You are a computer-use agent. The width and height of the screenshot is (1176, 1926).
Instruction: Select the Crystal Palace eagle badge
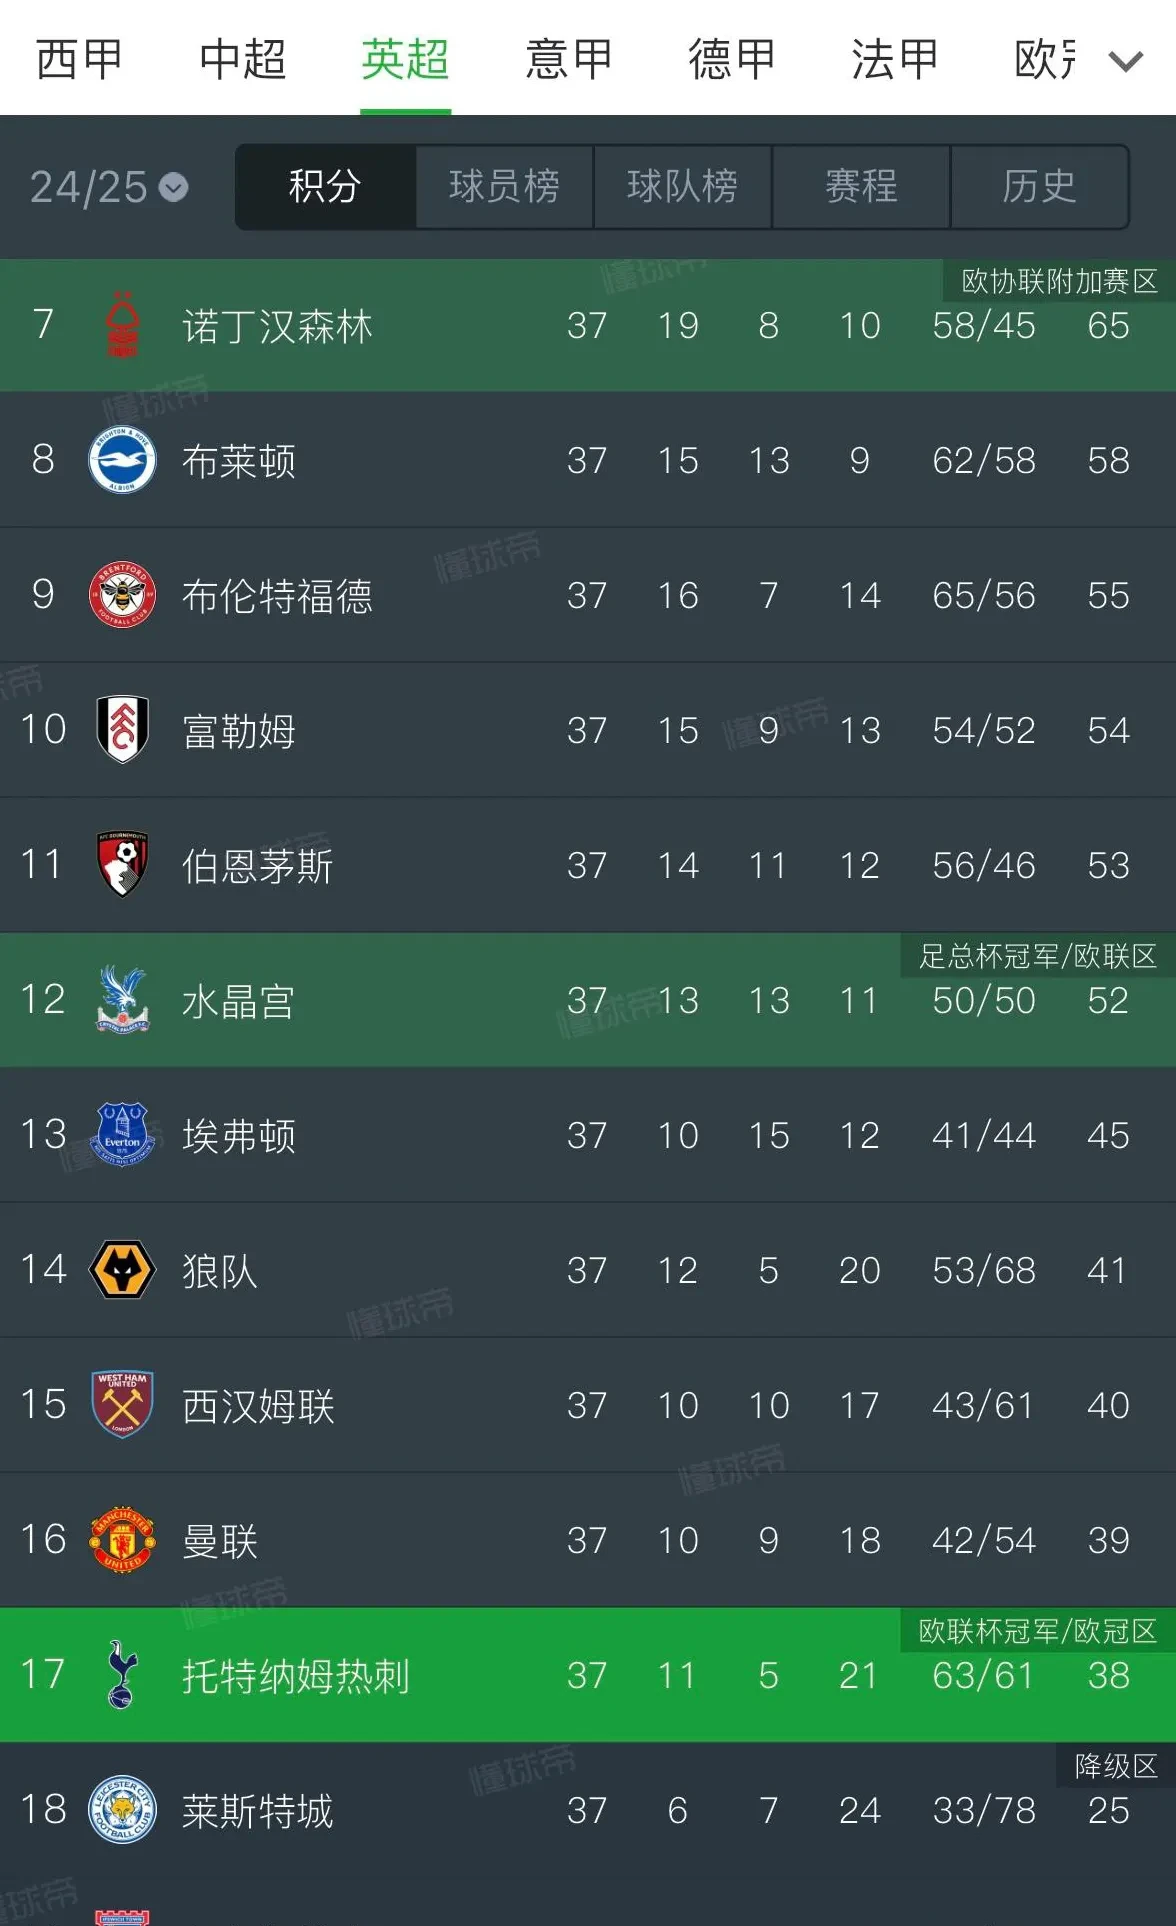(122, 1001)
